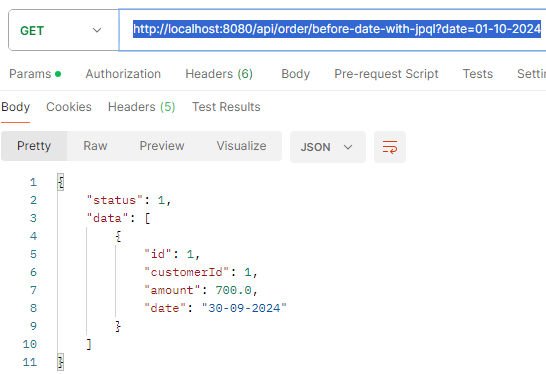
Task: Click the request URL field
Action: [333, 30]
